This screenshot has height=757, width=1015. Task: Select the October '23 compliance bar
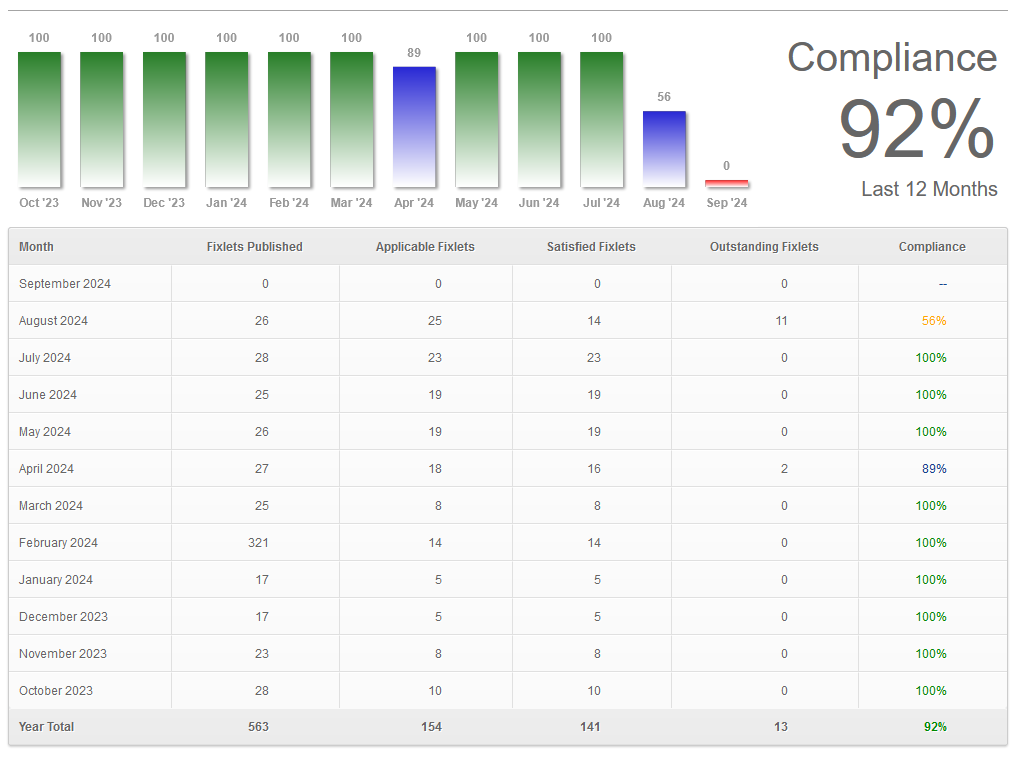(x=39, y=120)
